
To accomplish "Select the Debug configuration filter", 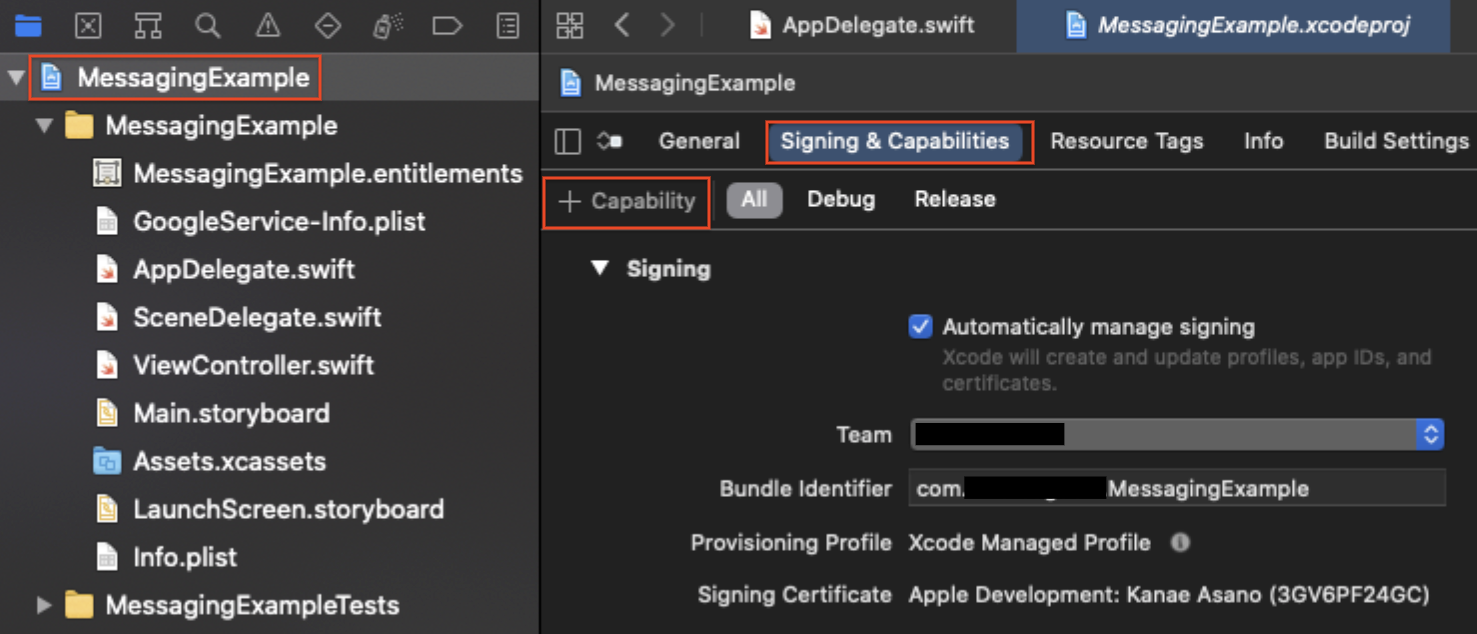I will 840,199.
